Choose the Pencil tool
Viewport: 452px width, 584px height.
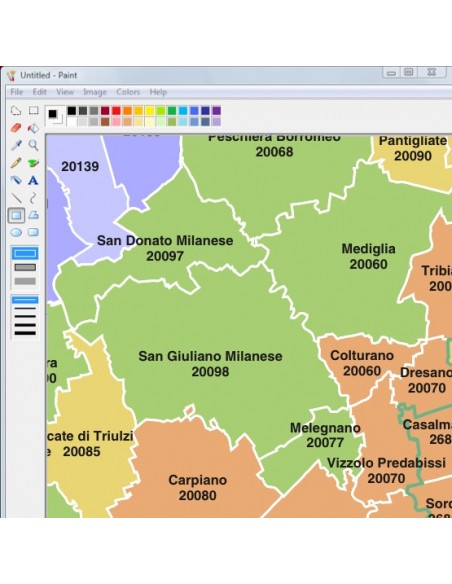coord(16,163)
